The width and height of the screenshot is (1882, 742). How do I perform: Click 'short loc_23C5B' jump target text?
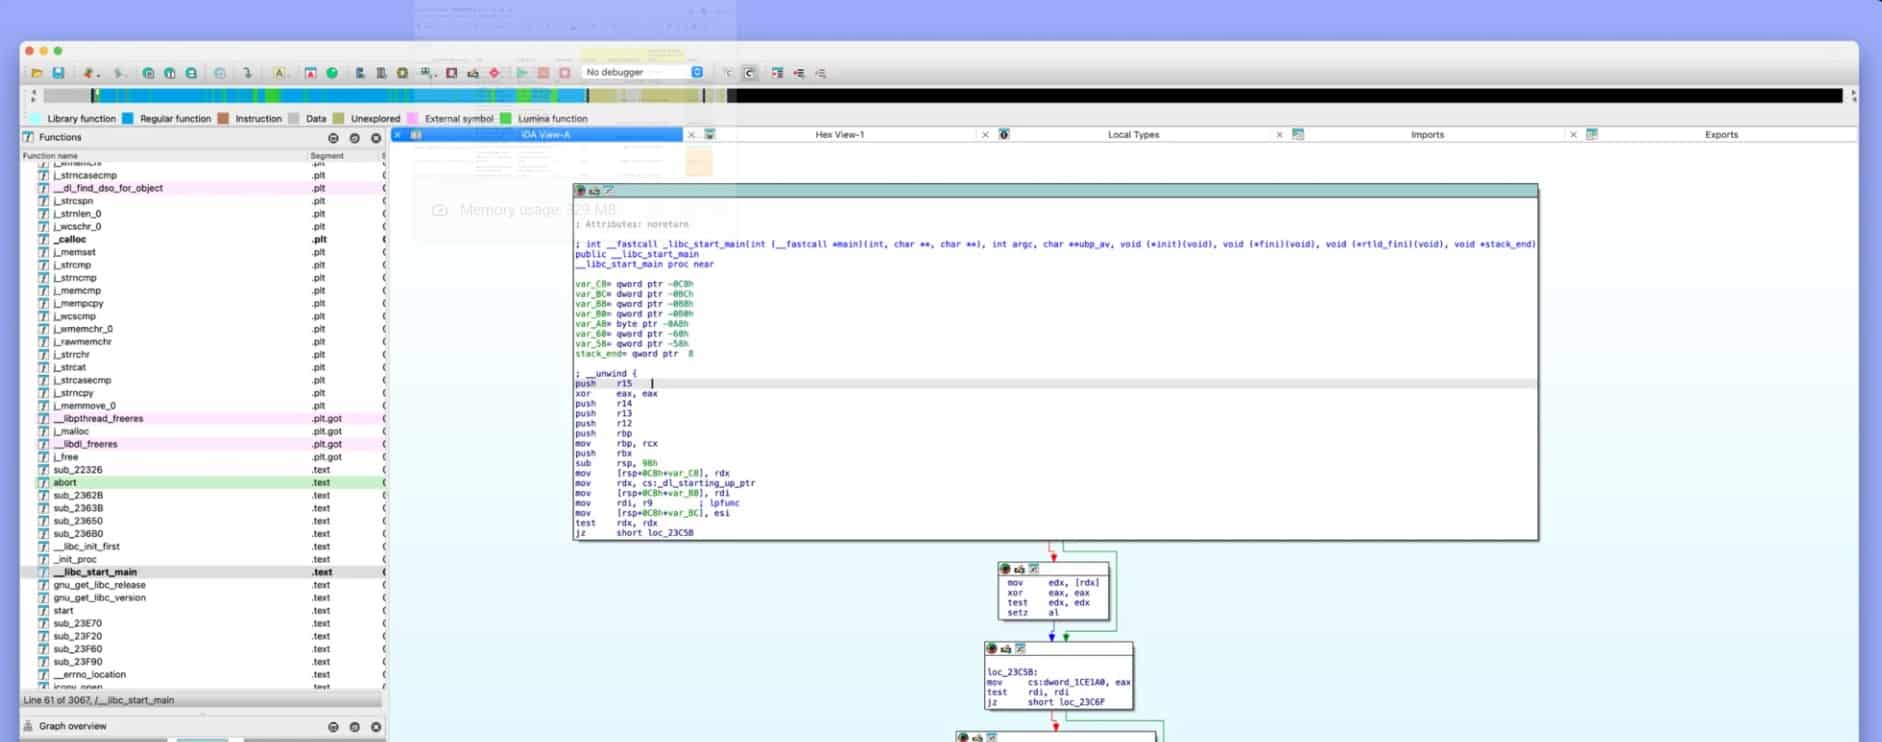point(655,533)
